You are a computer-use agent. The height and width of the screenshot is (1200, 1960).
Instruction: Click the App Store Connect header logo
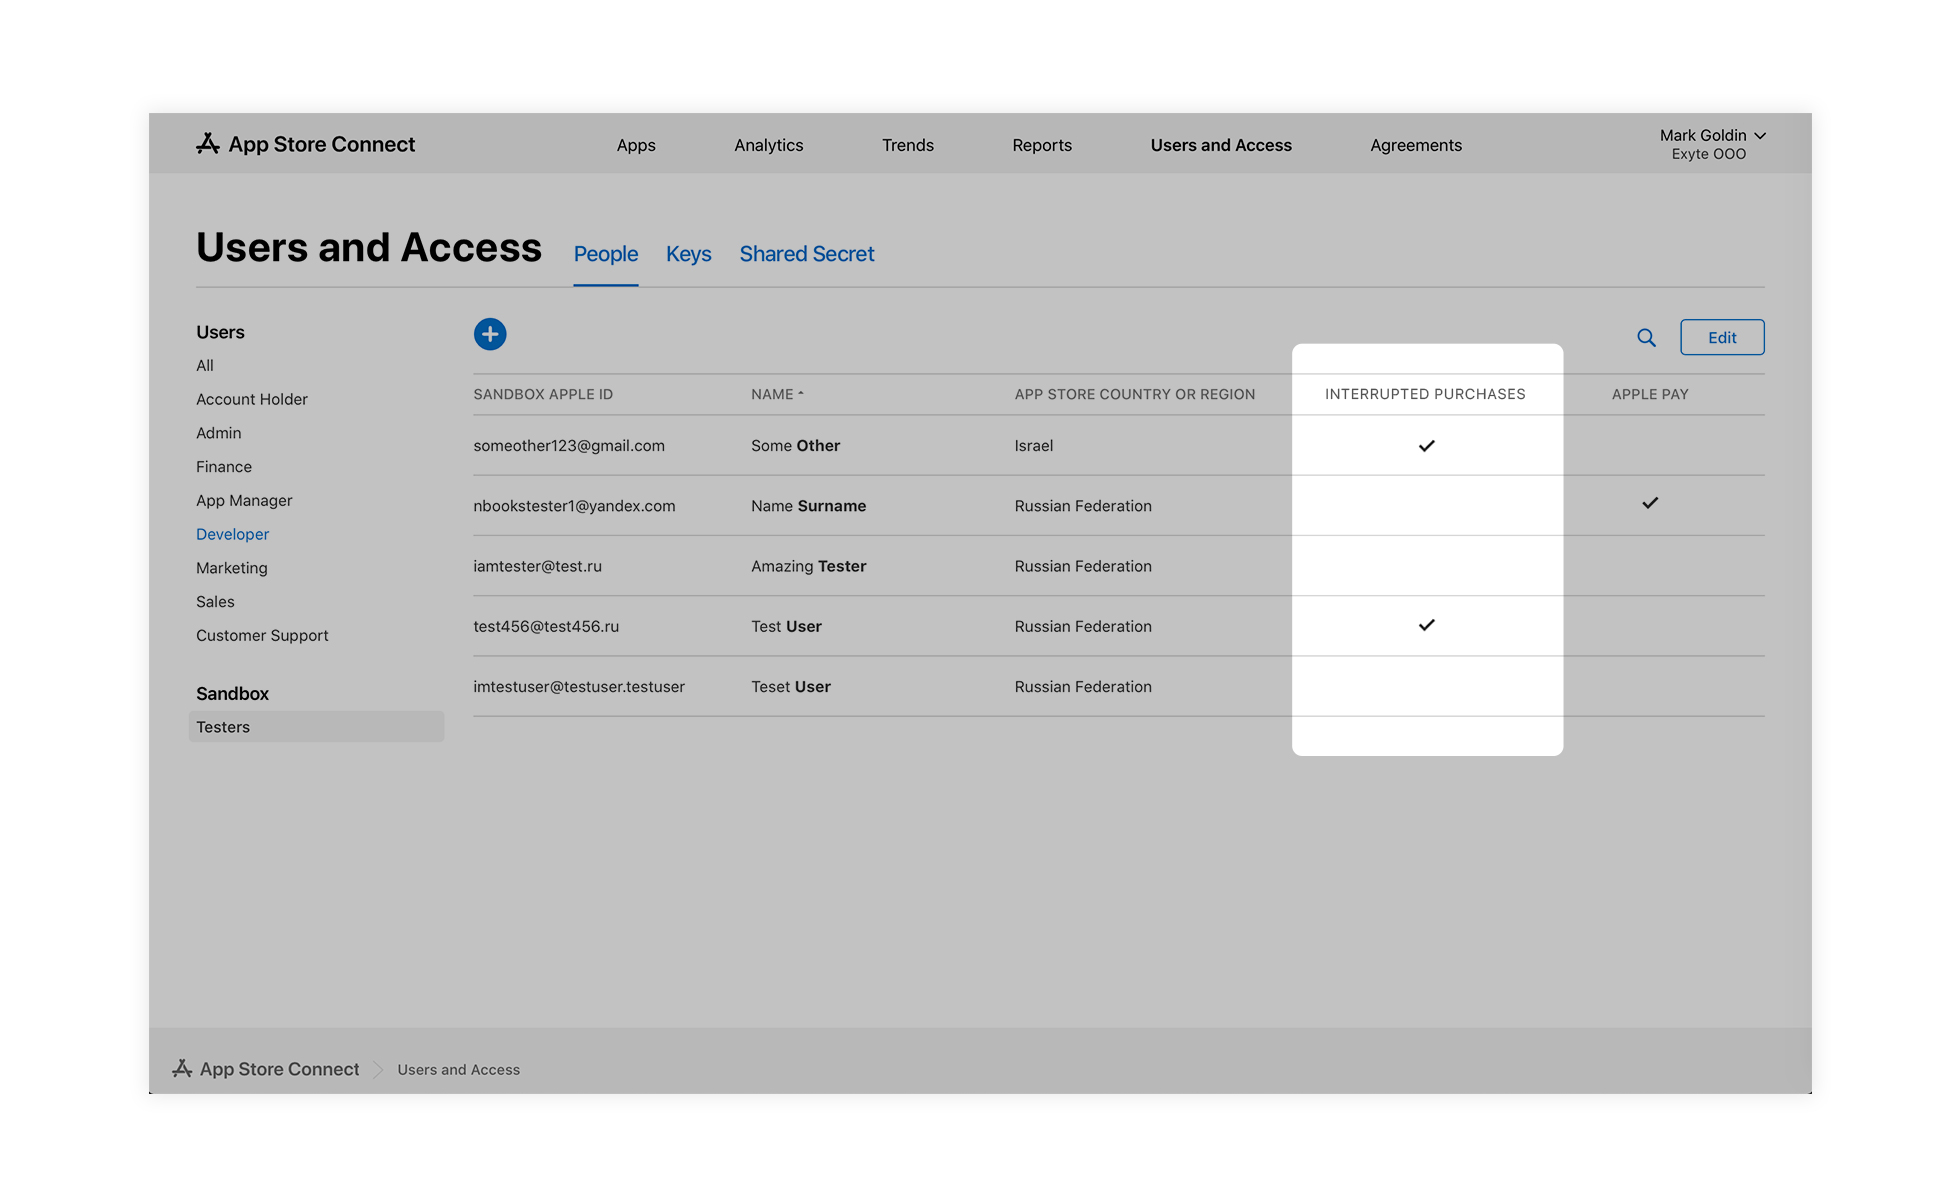tap(305, 144)
